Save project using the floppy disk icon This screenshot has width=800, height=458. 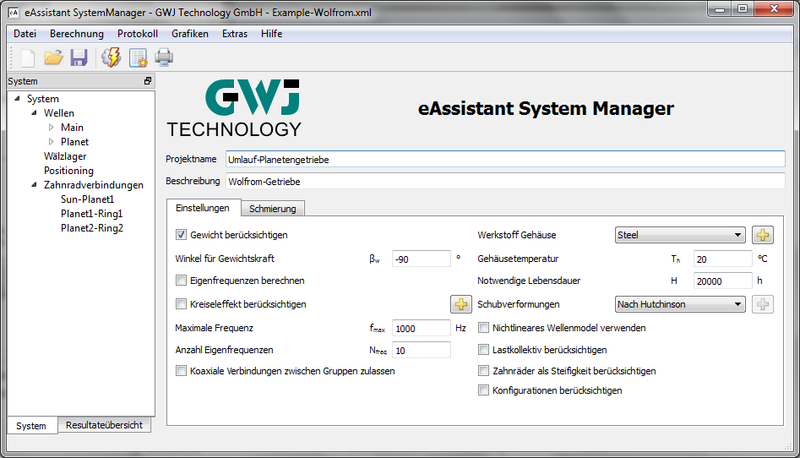point(78,57)
